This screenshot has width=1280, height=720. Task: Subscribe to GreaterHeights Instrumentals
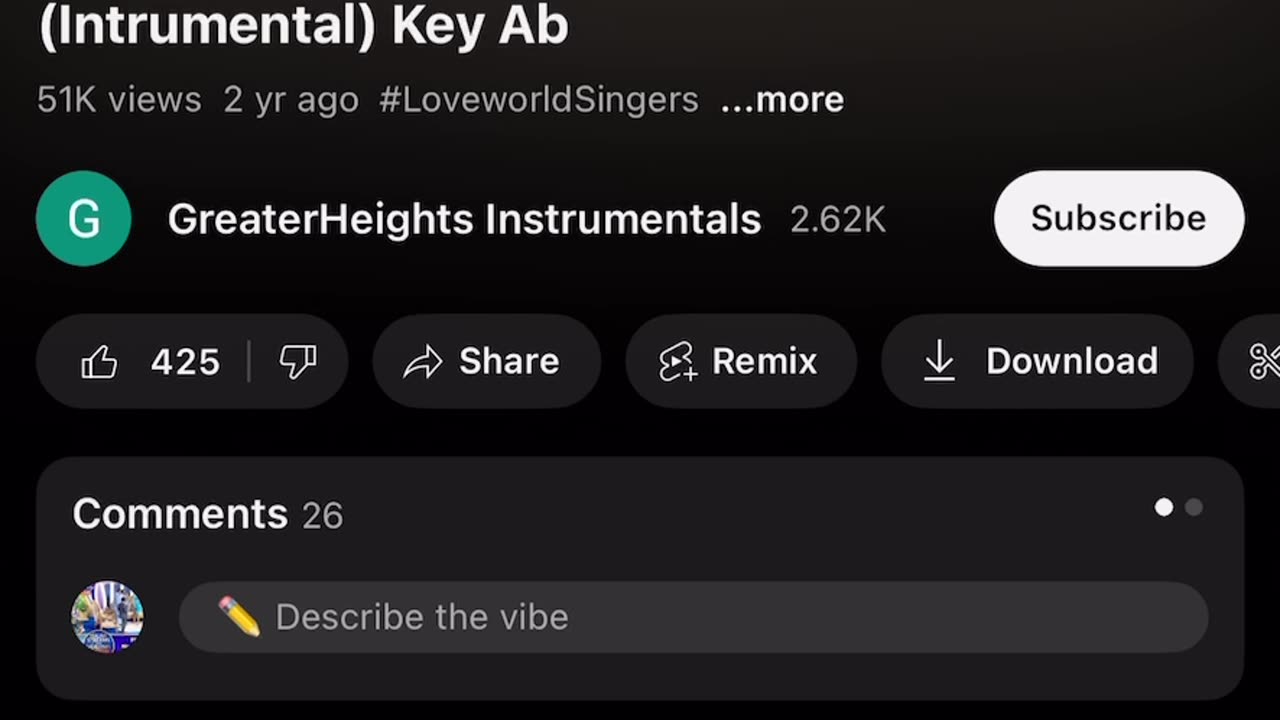[1119, 218]
